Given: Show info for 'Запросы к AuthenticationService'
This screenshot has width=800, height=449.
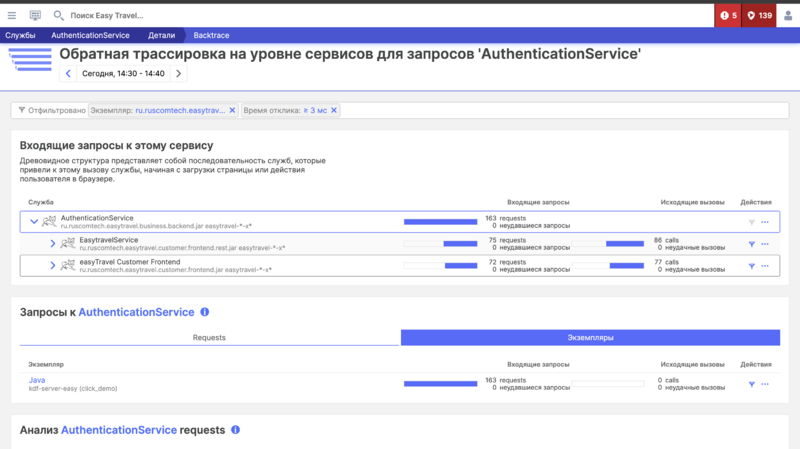Looking at the screenshot, I should pyautogui.click(x=205, y=312).
